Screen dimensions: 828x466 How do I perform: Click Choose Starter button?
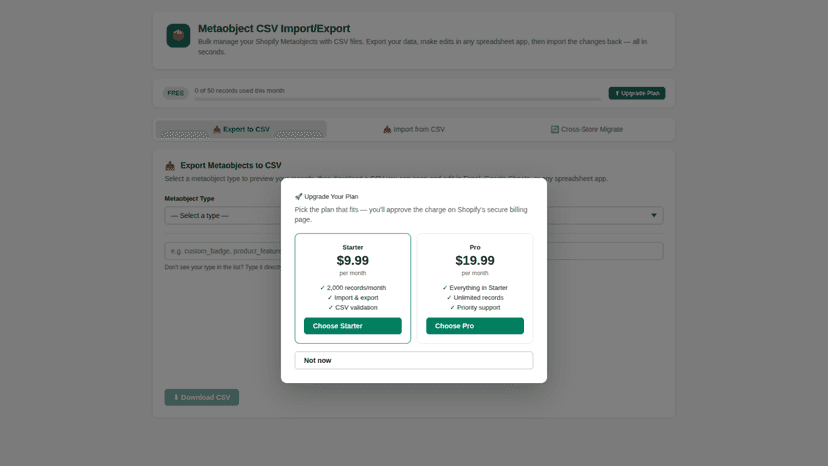[x=352, y=326]
